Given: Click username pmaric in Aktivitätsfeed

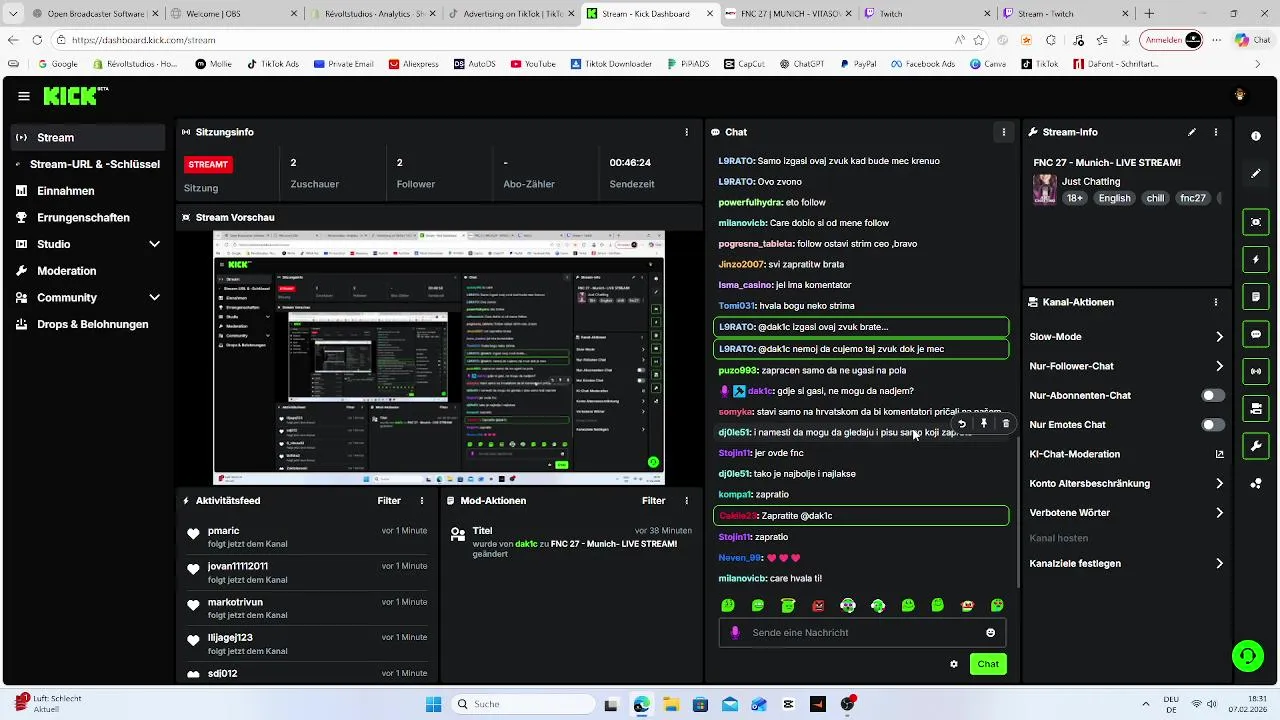Looking at the screenshot, I should (x=223, y=531).
